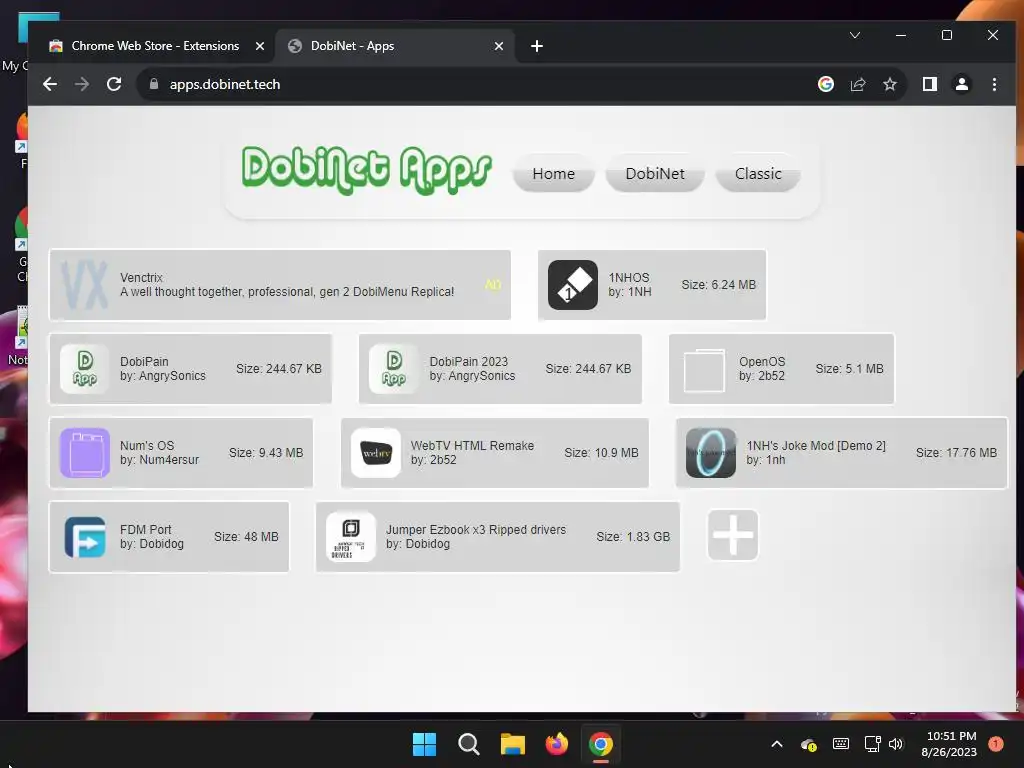Click the volume icon in system tray

click(x=896, y=744)
